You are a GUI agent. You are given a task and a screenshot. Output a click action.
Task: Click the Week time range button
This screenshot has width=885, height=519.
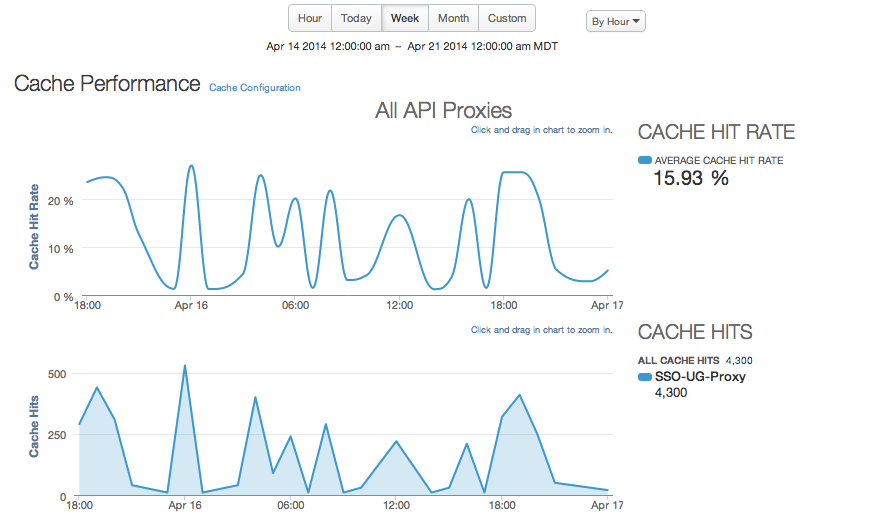[x=405, y=18]
